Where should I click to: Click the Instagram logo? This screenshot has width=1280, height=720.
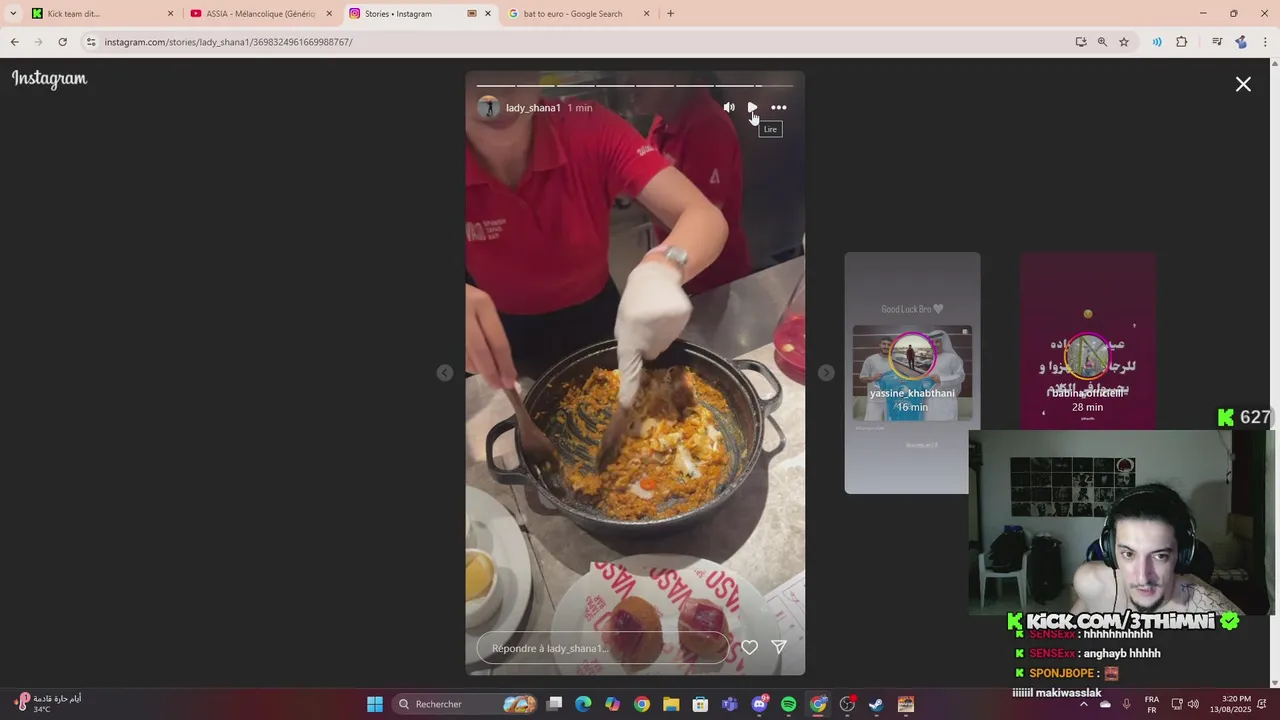[x=49, y=79]
